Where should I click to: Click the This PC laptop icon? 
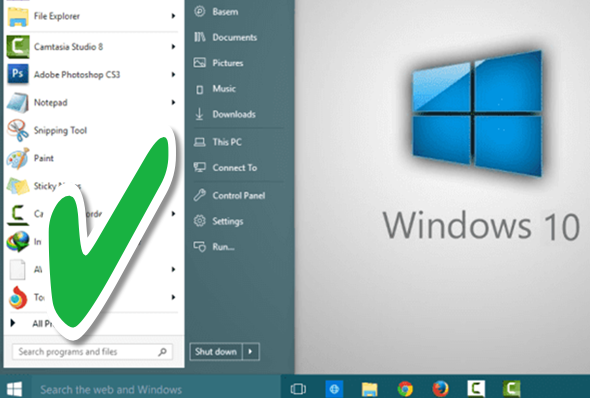coord(199,142)
